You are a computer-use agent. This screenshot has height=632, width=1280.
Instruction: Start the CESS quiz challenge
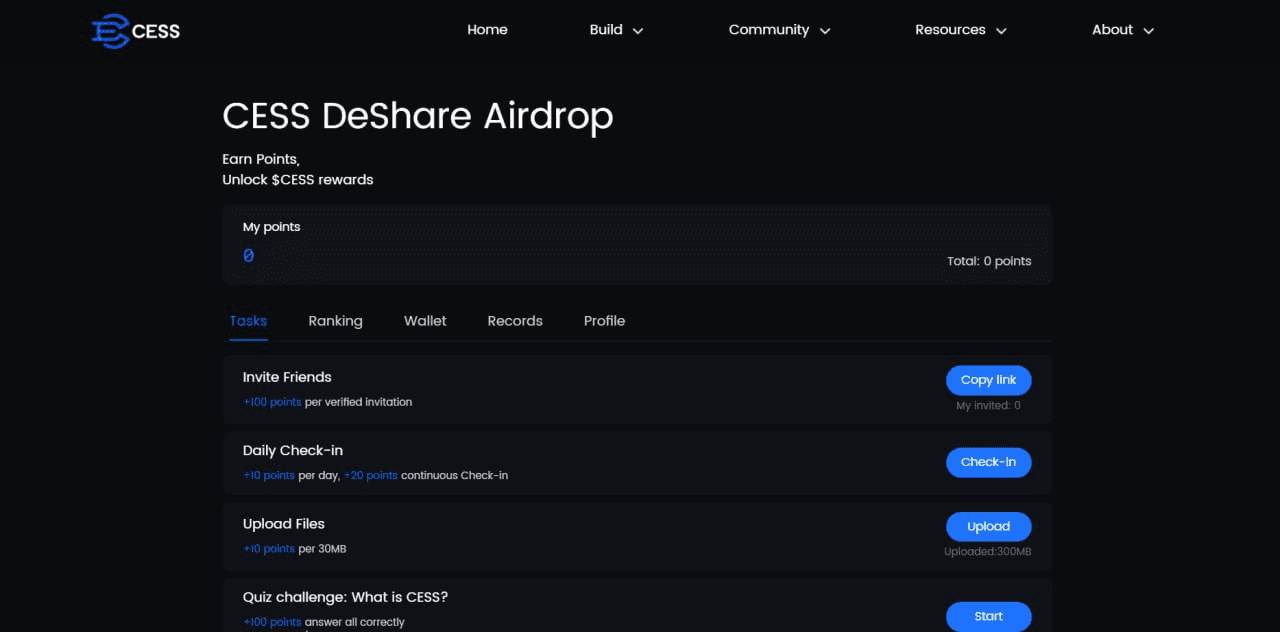(x=988, y=616)
